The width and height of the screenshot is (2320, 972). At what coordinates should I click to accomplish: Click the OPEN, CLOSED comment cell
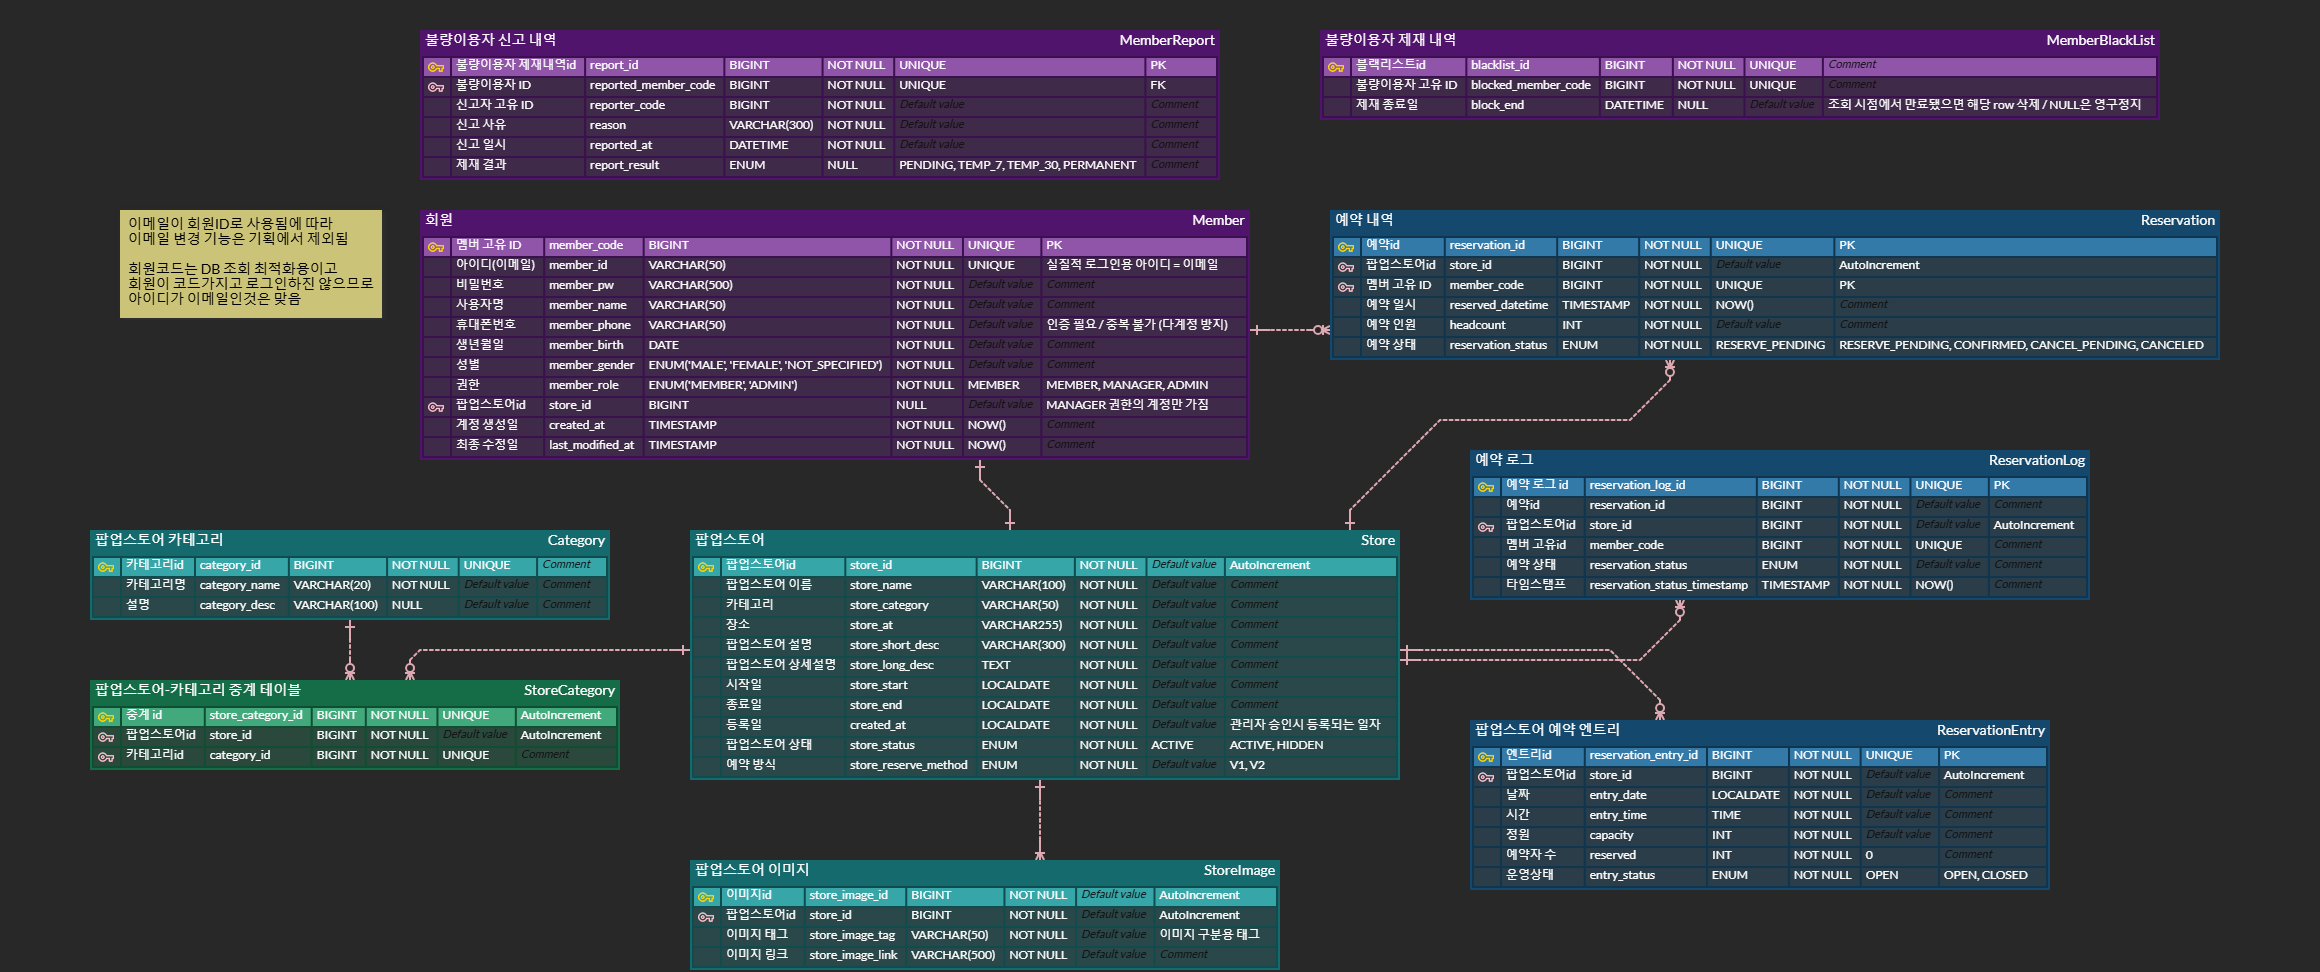(x=1993, y=875)
